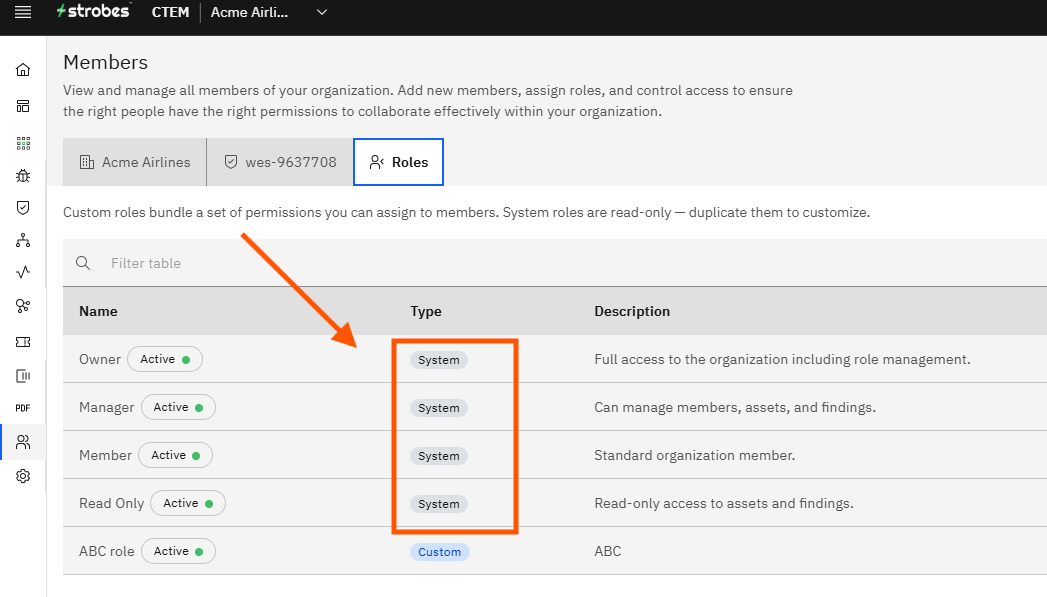Open the Manager role row
Screen dimensions: 1047x597
pos(554,407)
